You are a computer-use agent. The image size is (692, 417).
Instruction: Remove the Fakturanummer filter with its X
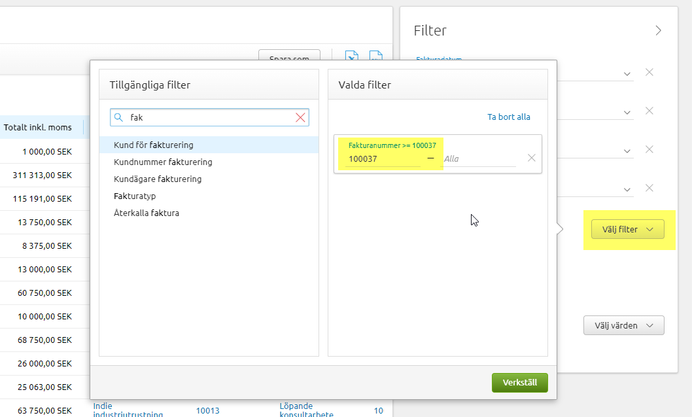[531, 158]
